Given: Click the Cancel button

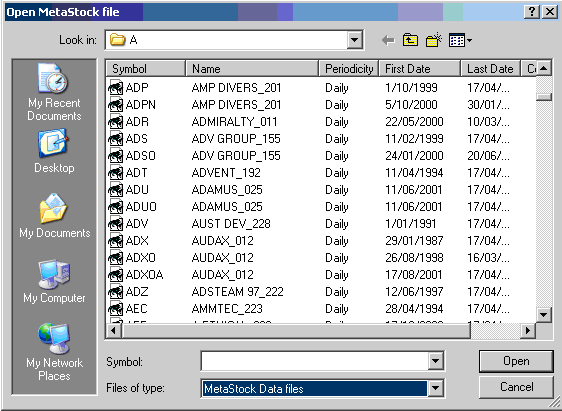Looking at the screenshot, I should (x=516, y=387).
